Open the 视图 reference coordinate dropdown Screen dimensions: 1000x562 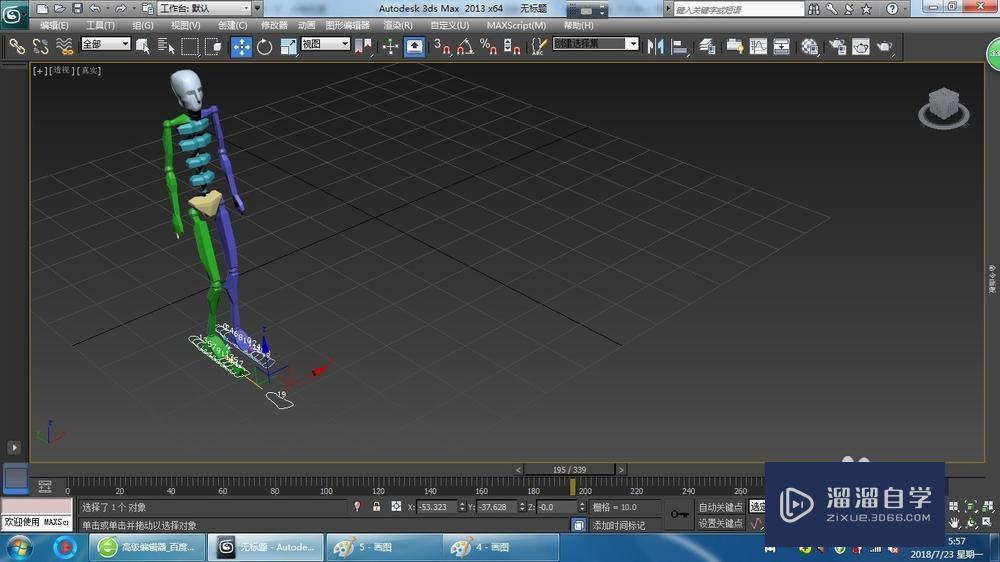coord(325,43)
